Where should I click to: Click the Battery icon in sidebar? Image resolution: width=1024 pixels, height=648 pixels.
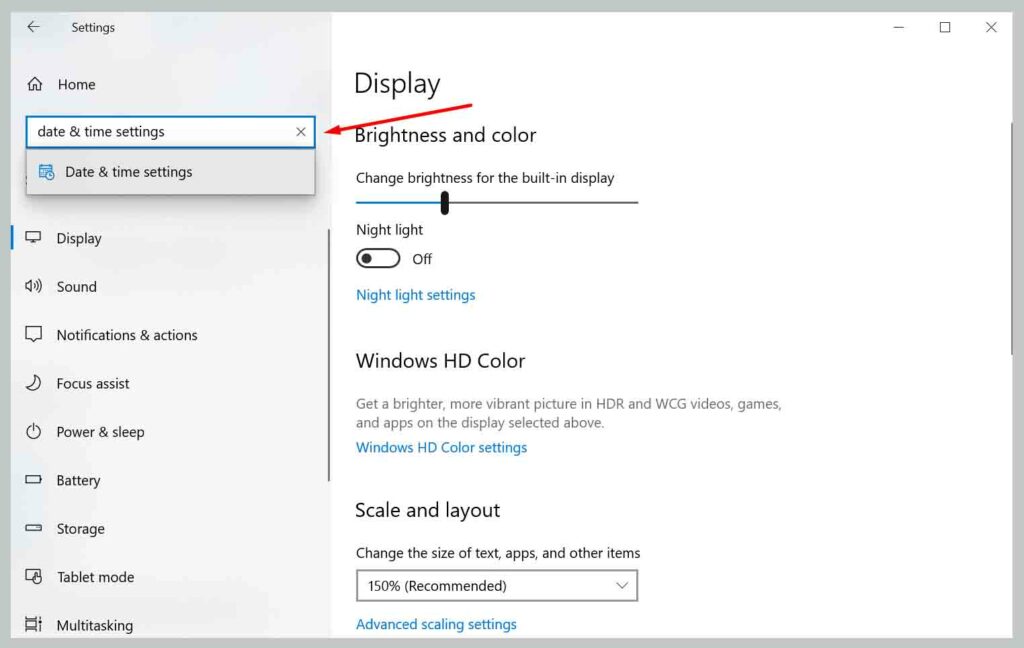tap(34, 480)
